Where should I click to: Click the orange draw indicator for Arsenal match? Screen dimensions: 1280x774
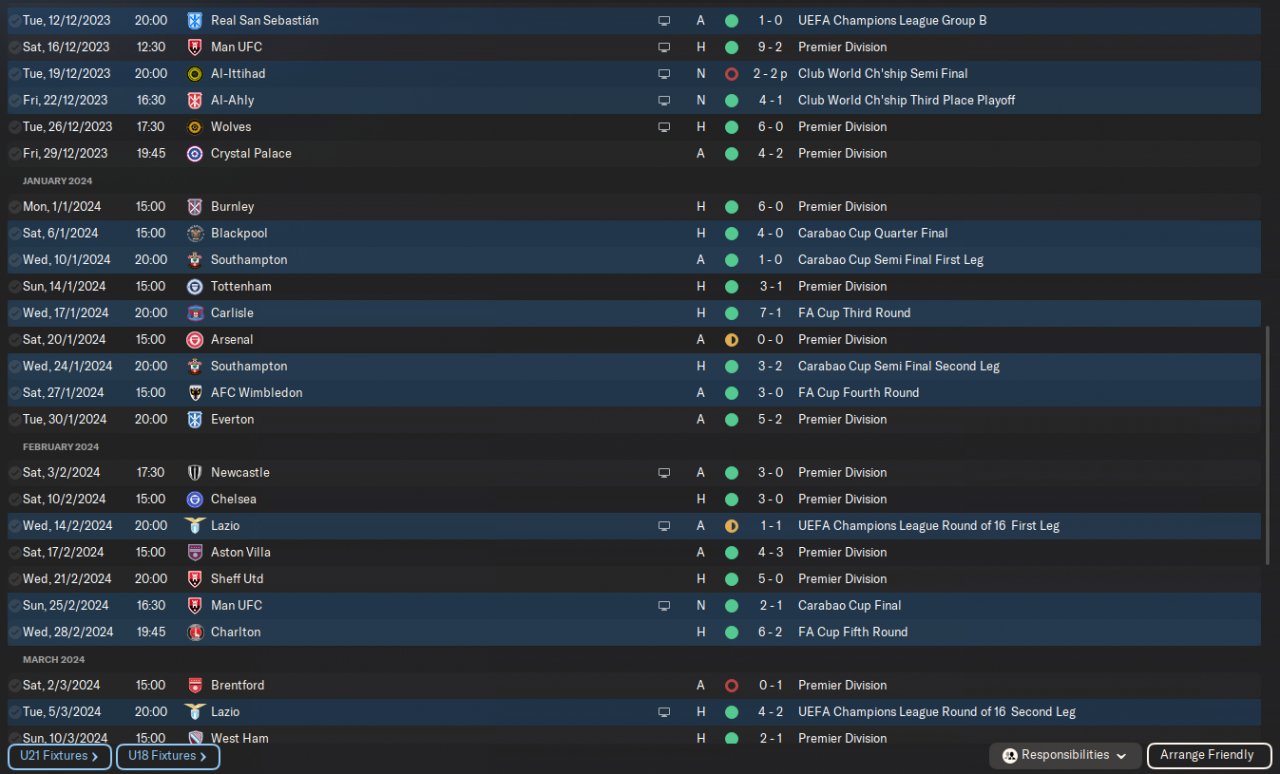pyautogui.click(x=731, y=340)
